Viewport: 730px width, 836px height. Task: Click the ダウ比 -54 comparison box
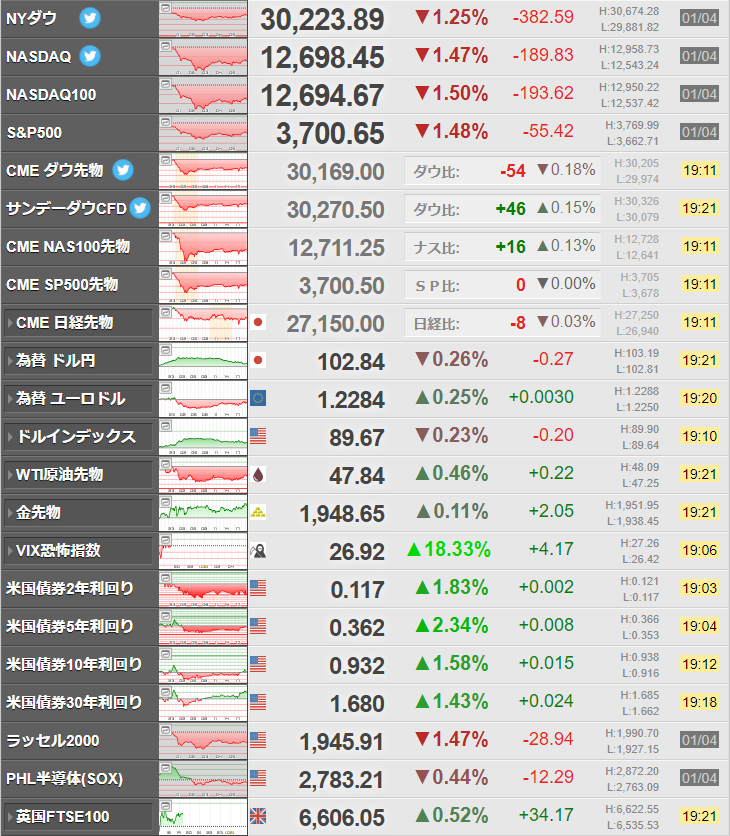point(502,171)
